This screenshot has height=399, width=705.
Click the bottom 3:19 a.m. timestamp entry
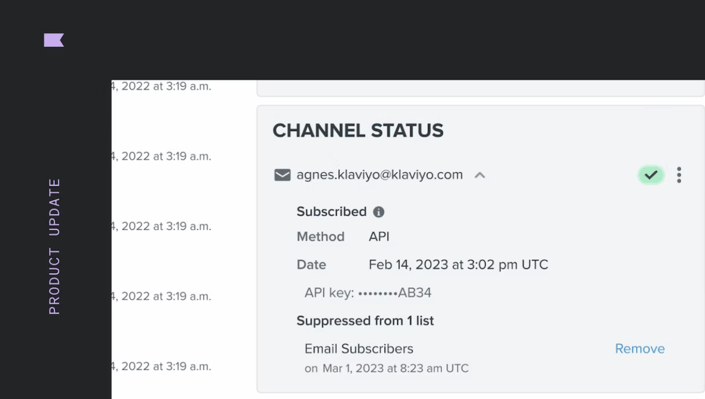point(161,366)
